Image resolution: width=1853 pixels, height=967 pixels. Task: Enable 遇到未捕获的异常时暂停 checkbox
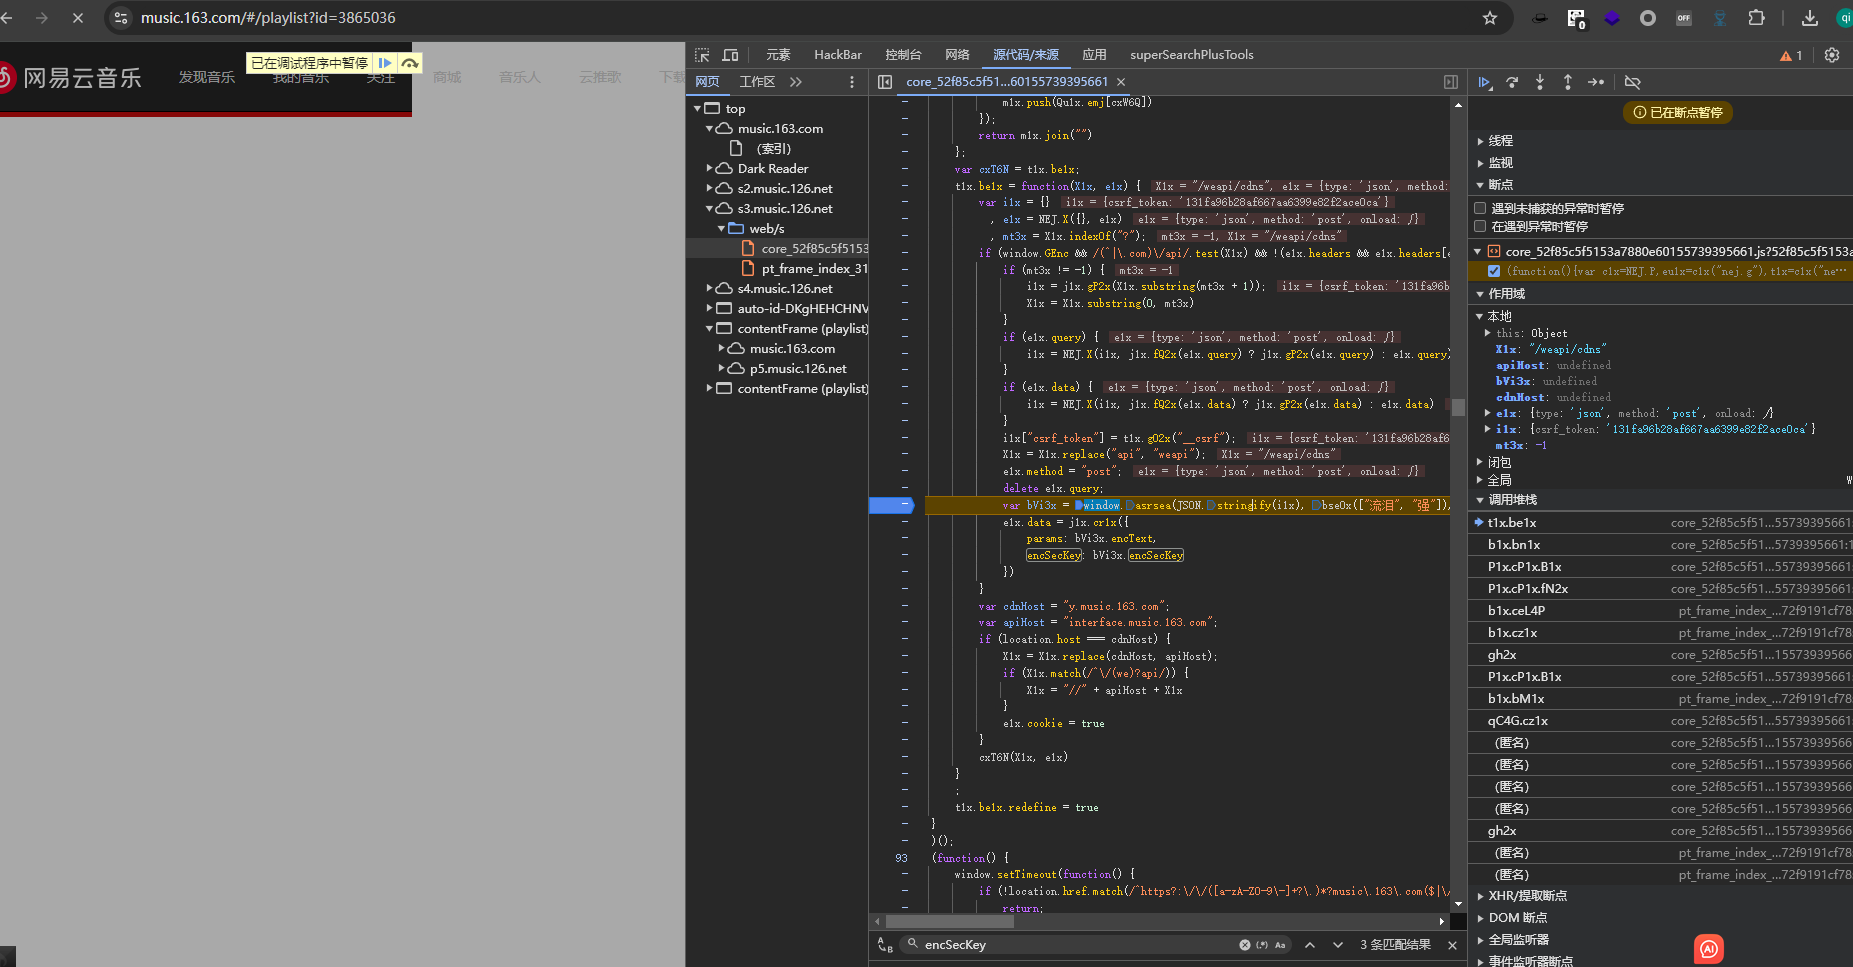[1480, 208]
